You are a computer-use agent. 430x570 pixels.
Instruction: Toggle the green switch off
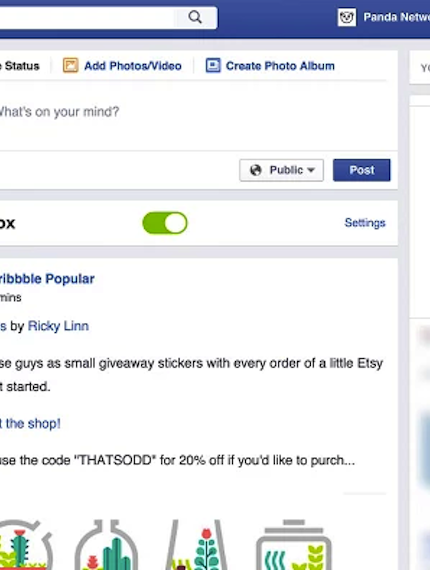click(x=165, y=223)
